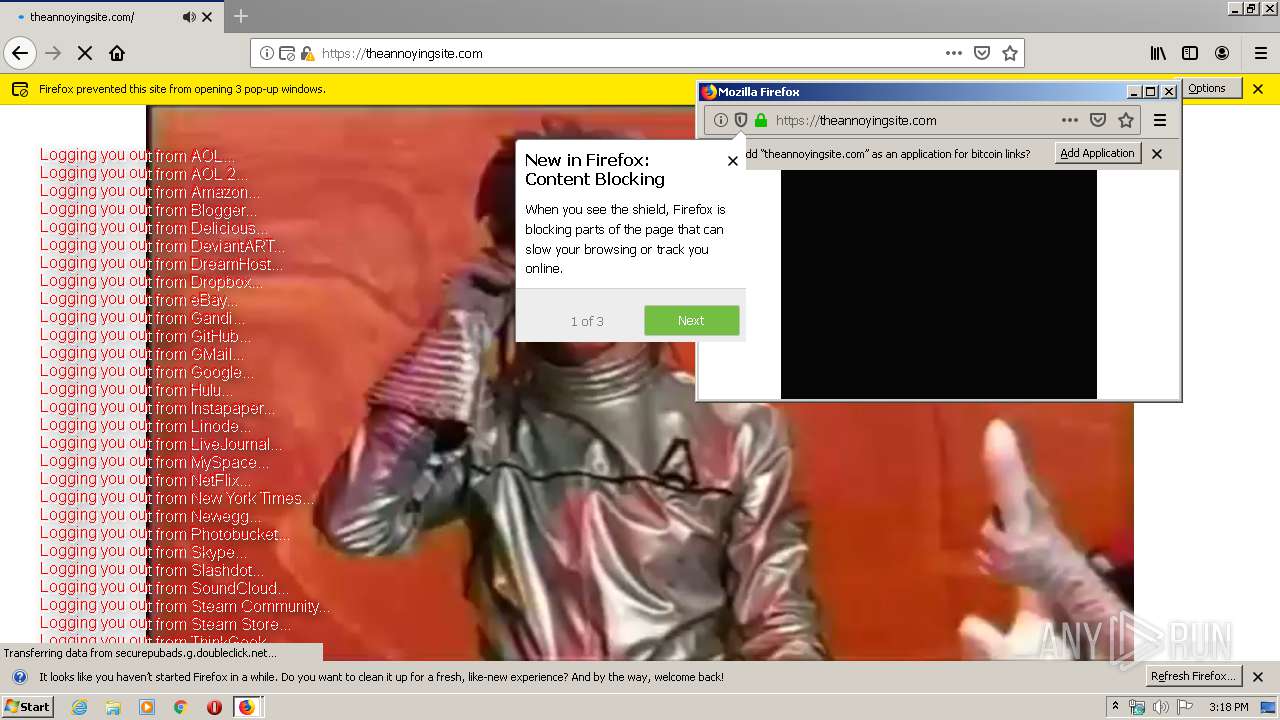Open the Windows Start menu
This screenshot has height=720, width=1280.
pos(27,706)
